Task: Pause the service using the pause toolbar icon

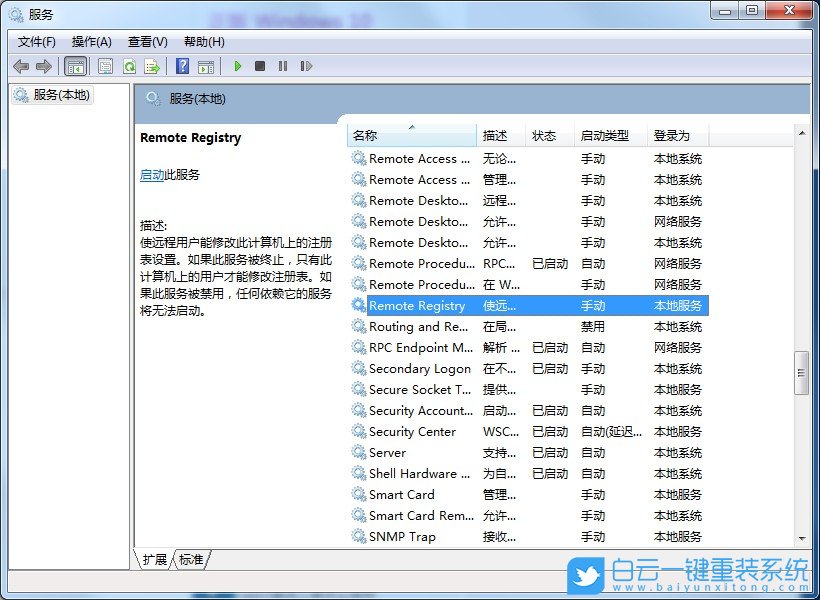Action: click(284, 66)
